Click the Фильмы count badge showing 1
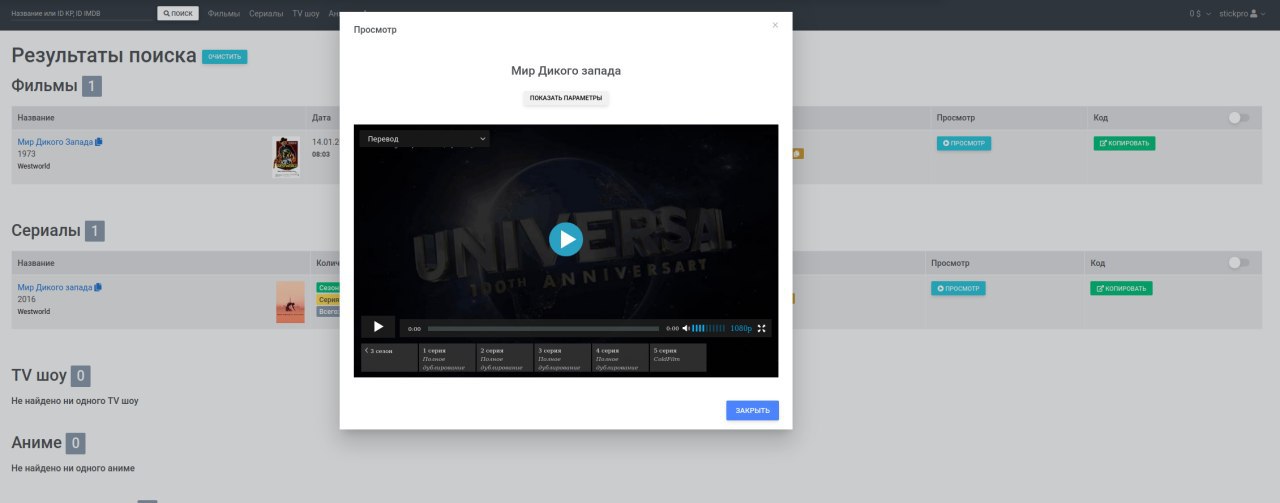Image resolution: width=1280 pixels, height=503 pixels. point(92,86)
